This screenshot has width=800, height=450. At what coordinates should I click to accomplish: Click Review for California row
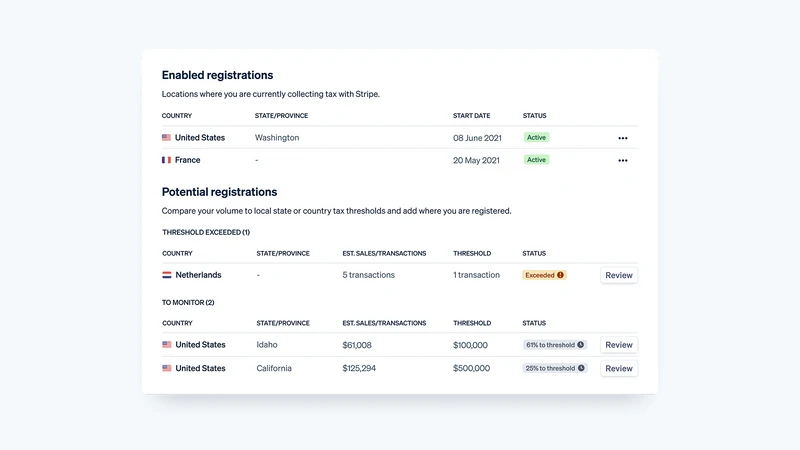pos(619,368)
